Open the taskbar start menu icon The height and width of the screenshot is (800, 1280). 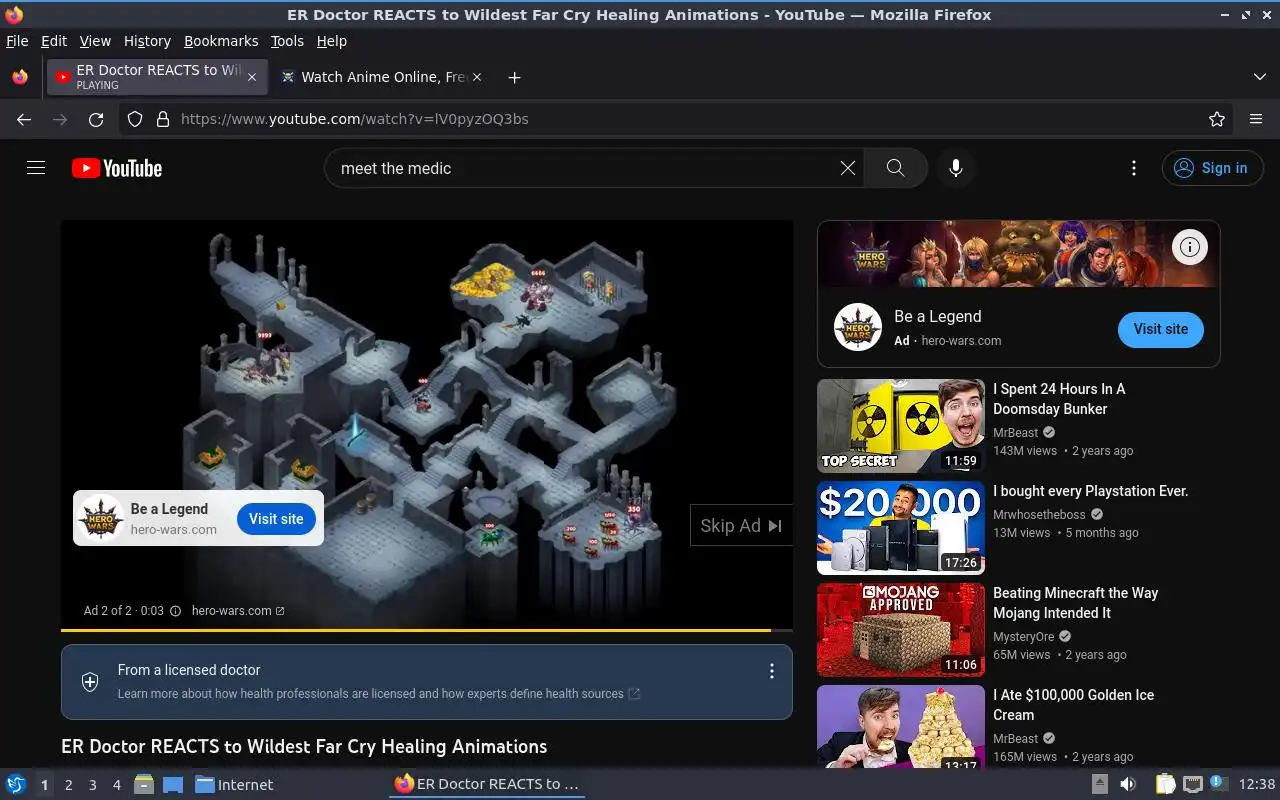16,784
